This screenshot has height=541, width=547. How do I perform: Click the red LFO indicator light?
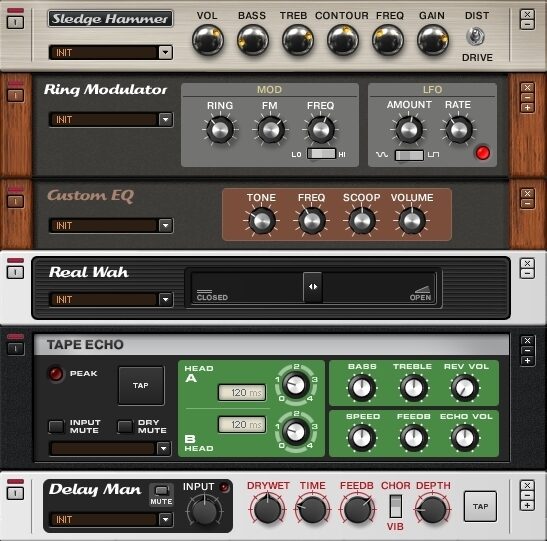pyautogui.click(x=483, y=153)
